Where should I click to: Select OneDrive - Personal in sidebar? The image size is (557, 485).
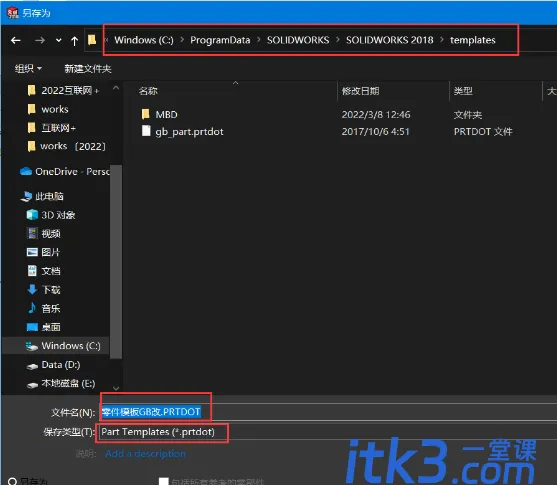(65, 172)
